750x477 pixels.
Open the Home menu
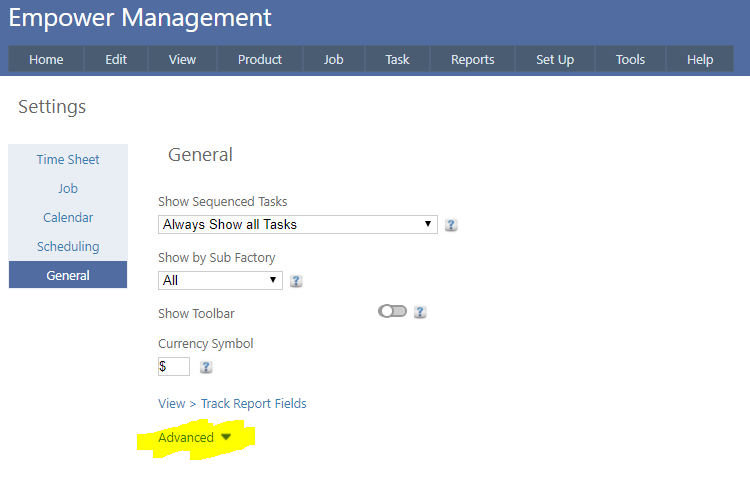[x=46, y=59]
